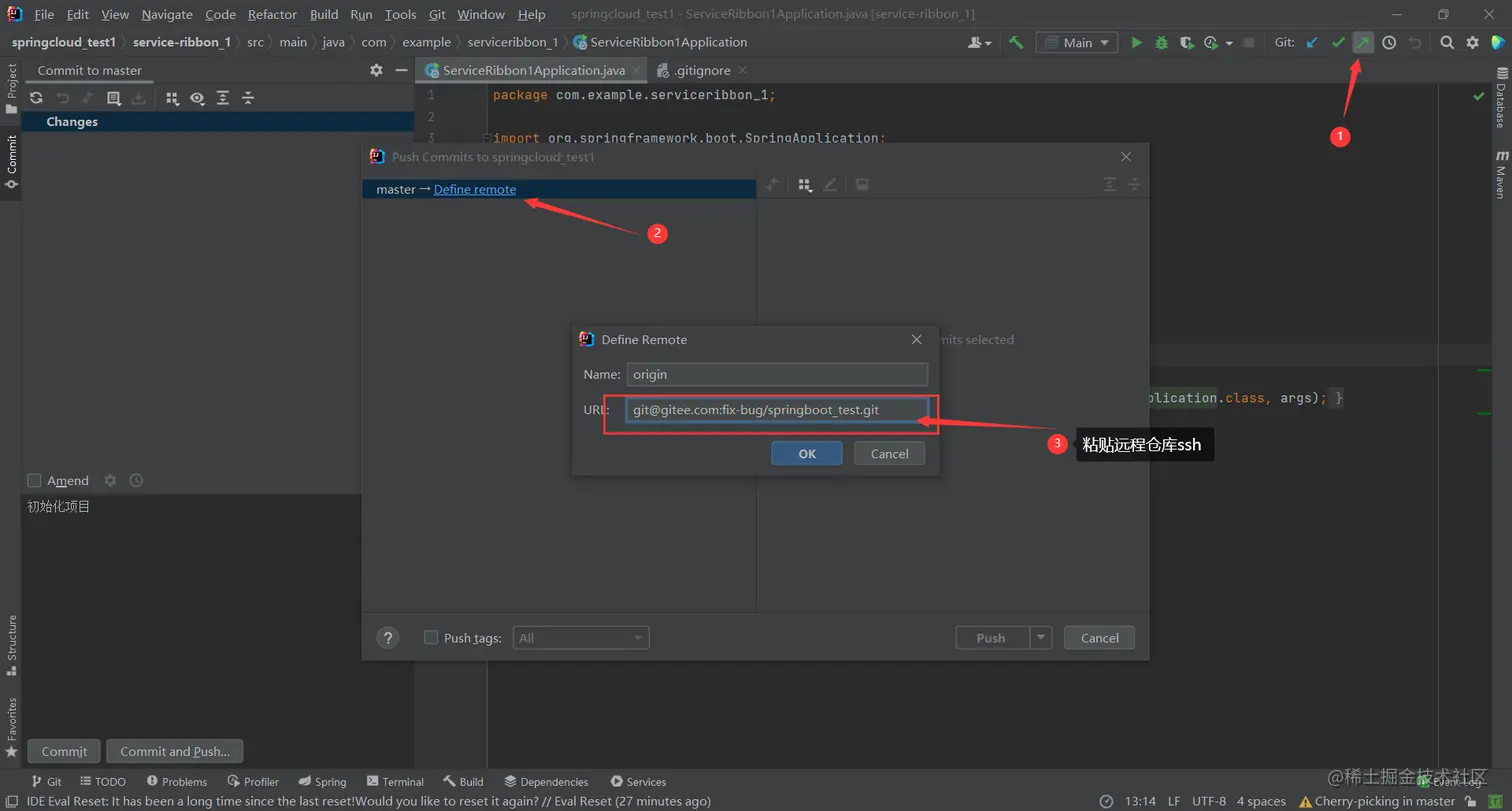This screenshot has width=1512, height=811.
Task: Click the Define remote link
Action: [x=475, y=189]
